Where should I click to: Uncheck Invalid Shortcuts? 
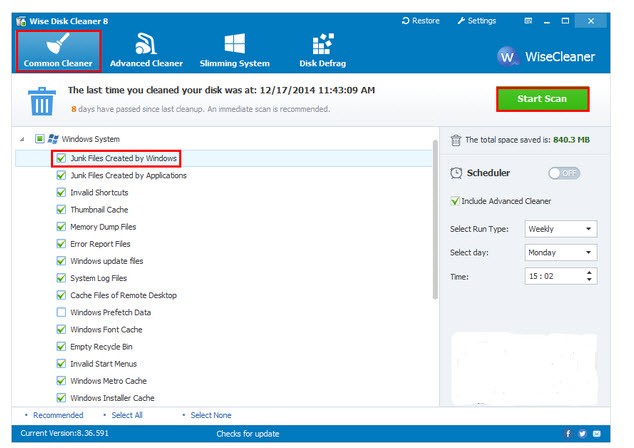(61, 192)
